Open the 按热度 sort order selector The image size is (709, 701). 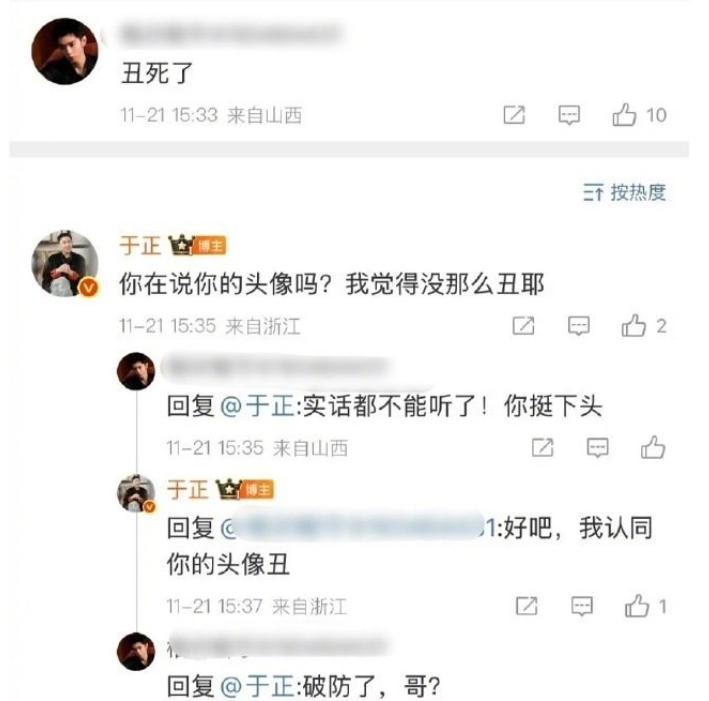[624, 193]
